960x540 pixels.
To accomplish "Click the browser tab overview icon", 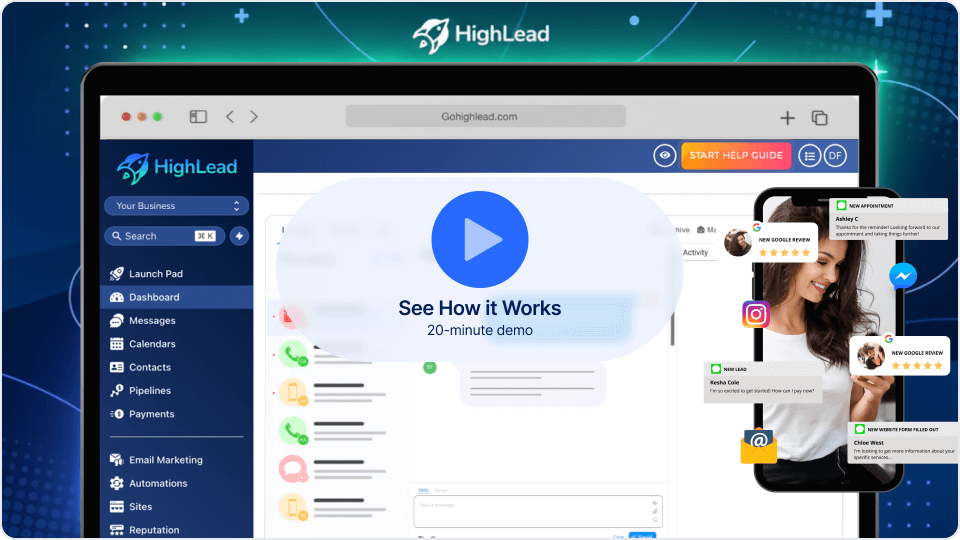I will point(819,118).
